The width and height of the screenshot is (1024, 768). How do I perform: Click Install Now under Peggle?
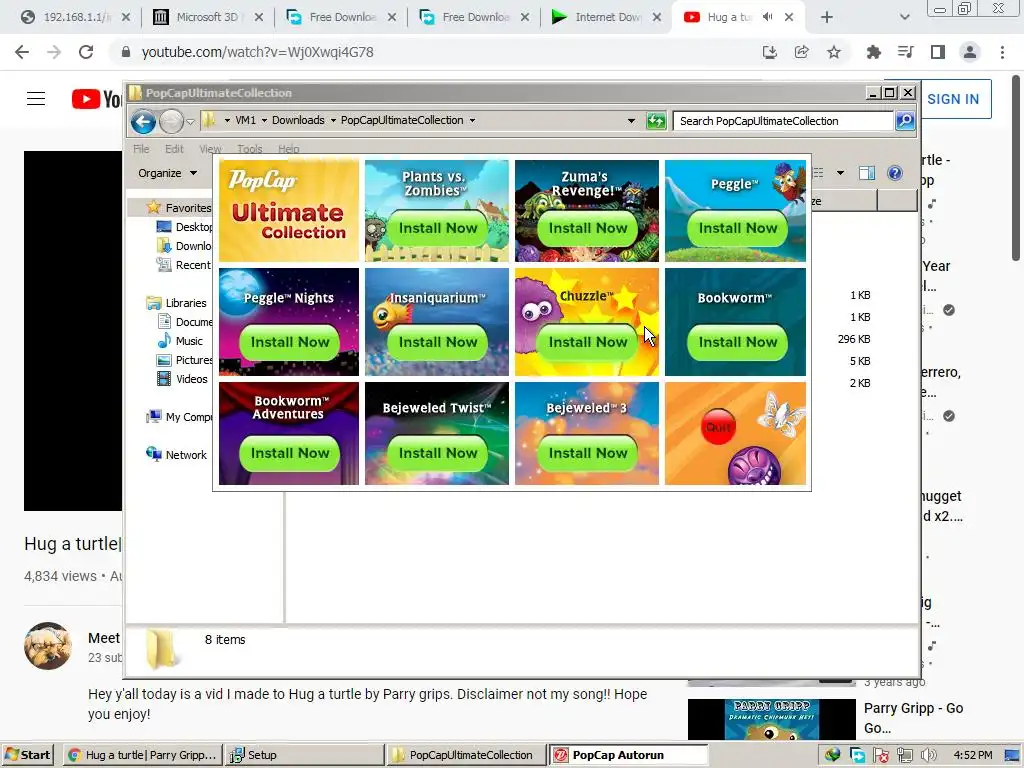[737, 229]
